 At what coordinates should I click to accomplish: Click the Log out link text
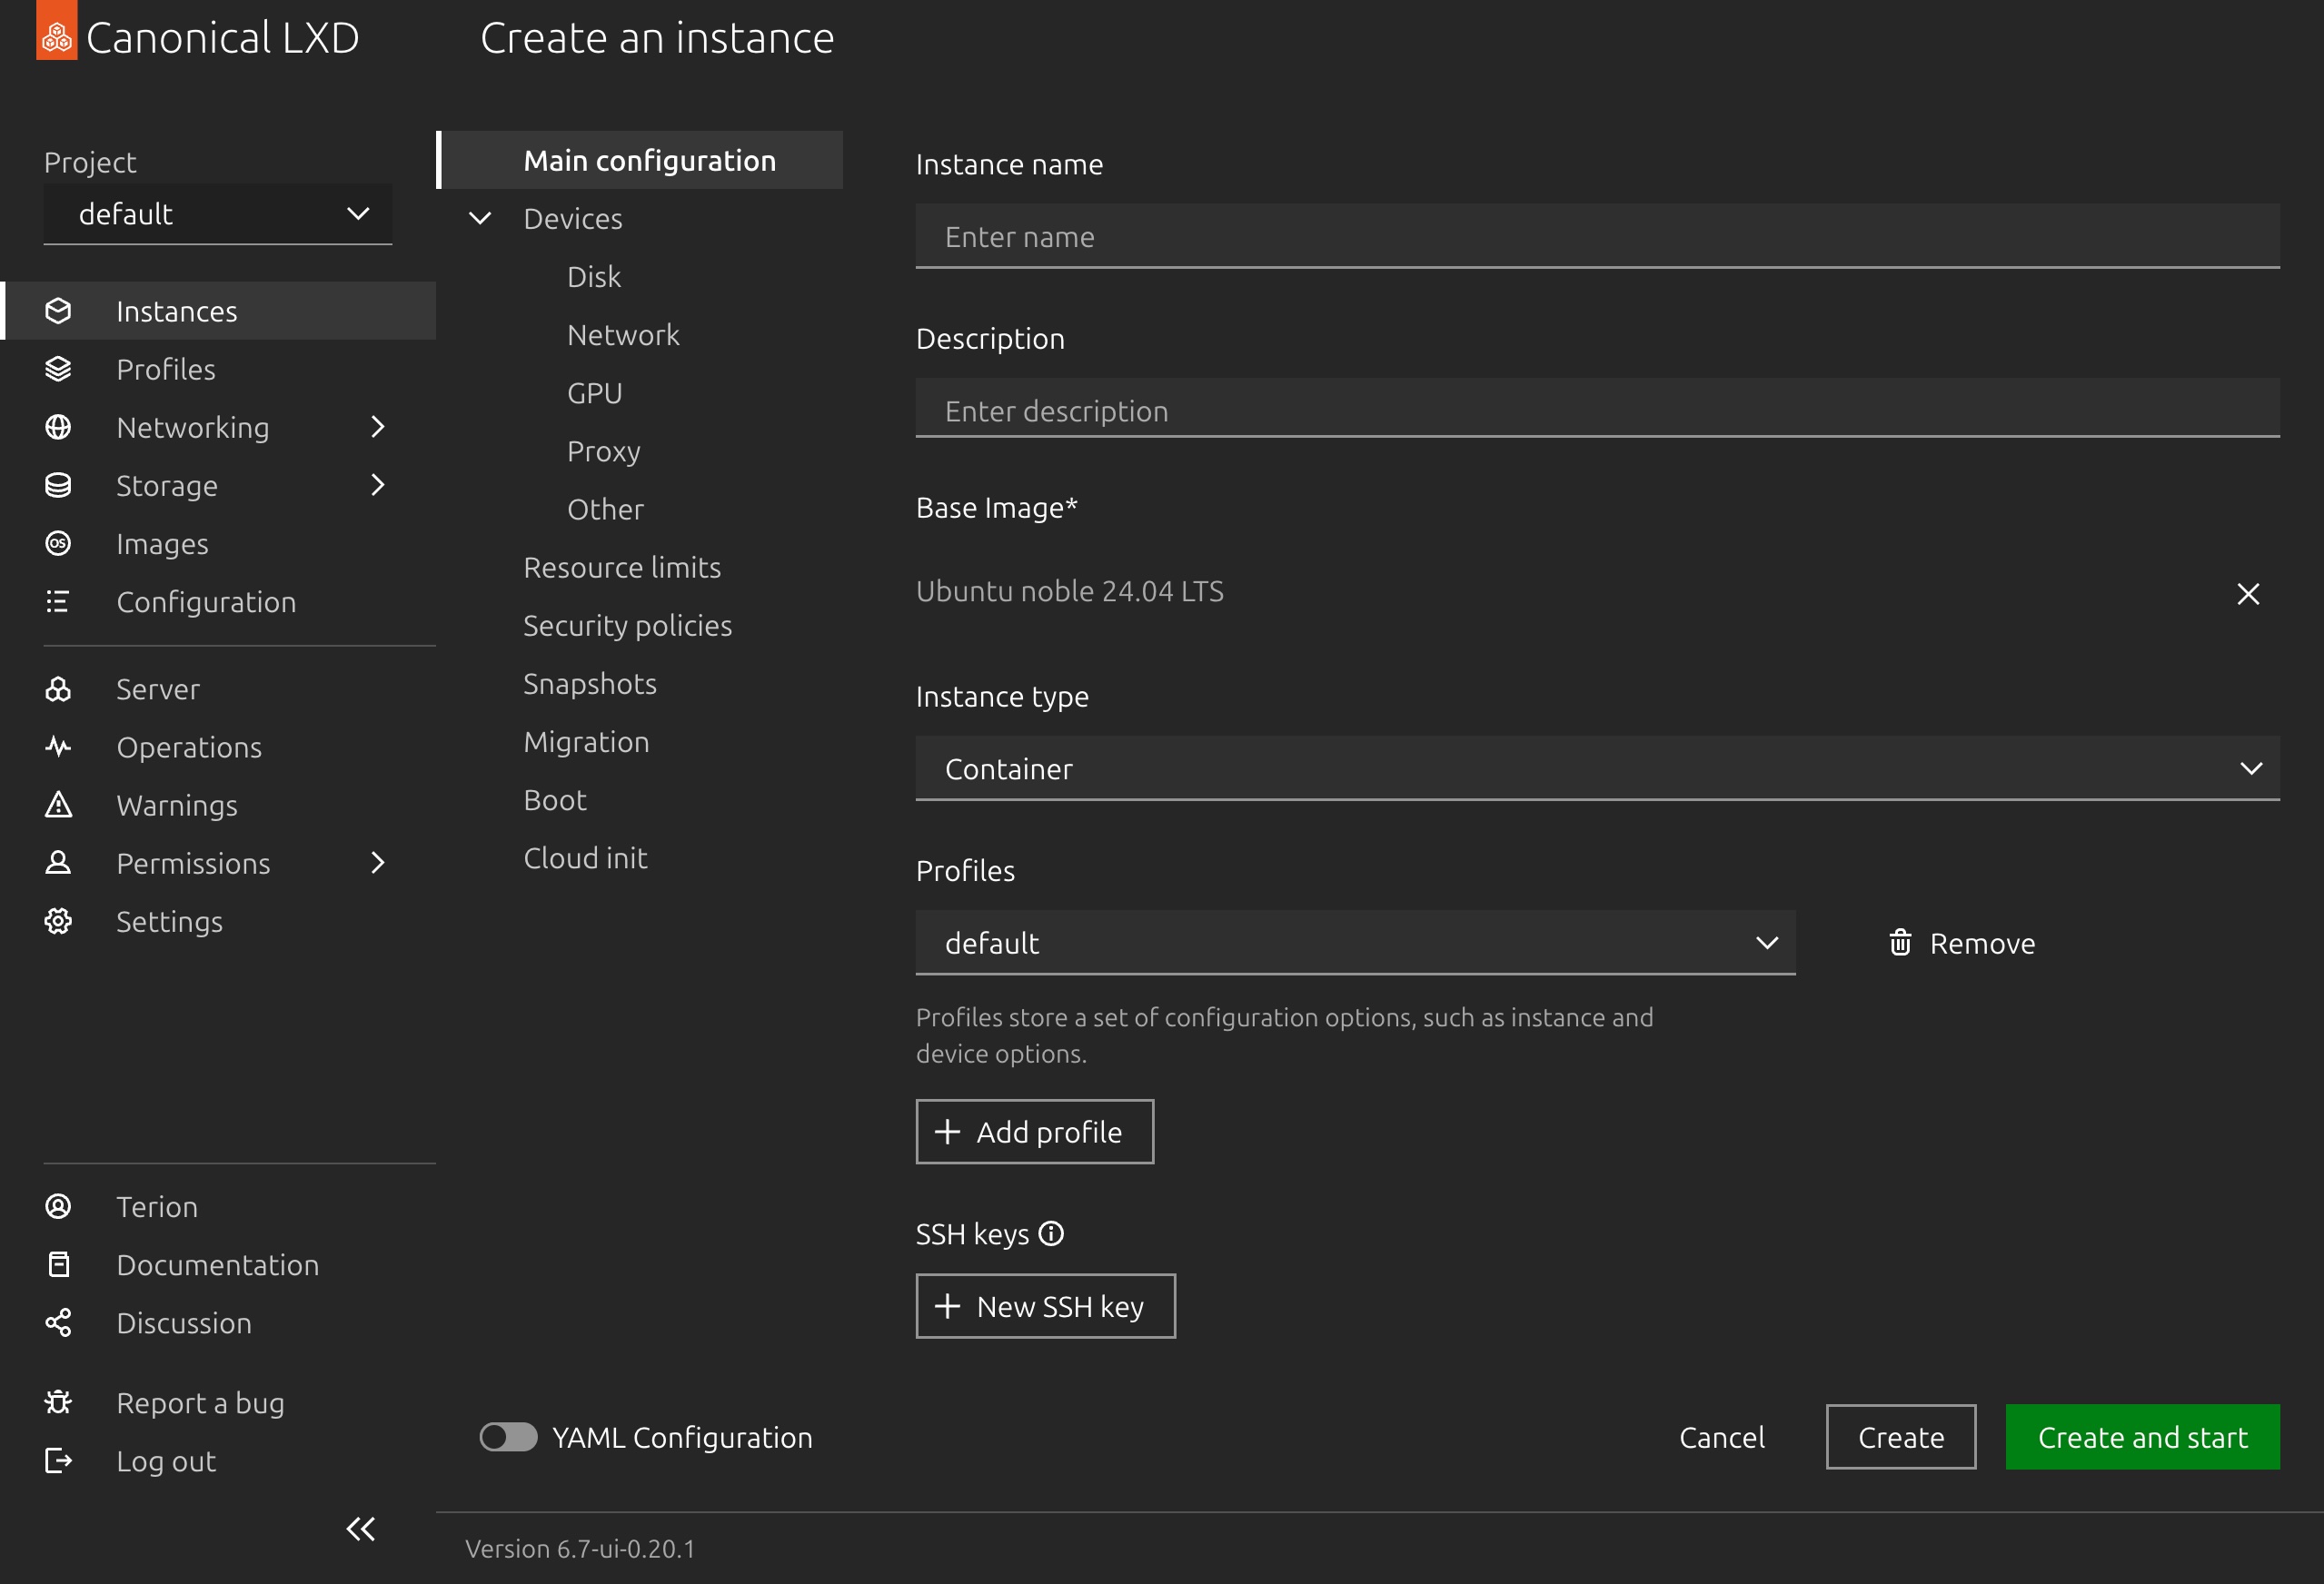(x=166, y=1461)
